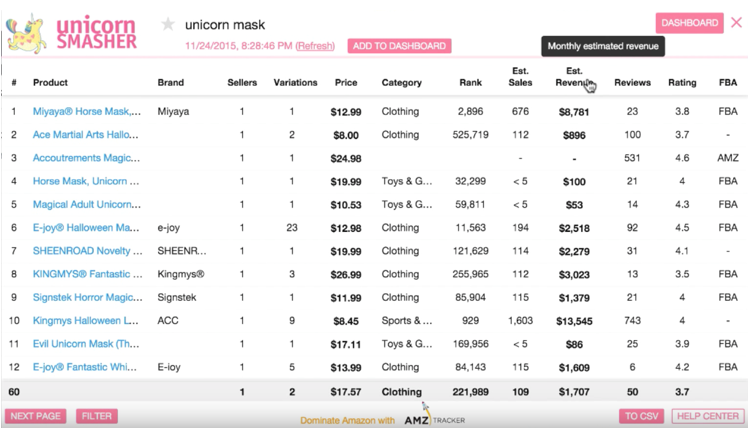
Task: Click the Refresh link
Action: click(x=315, y=46)
